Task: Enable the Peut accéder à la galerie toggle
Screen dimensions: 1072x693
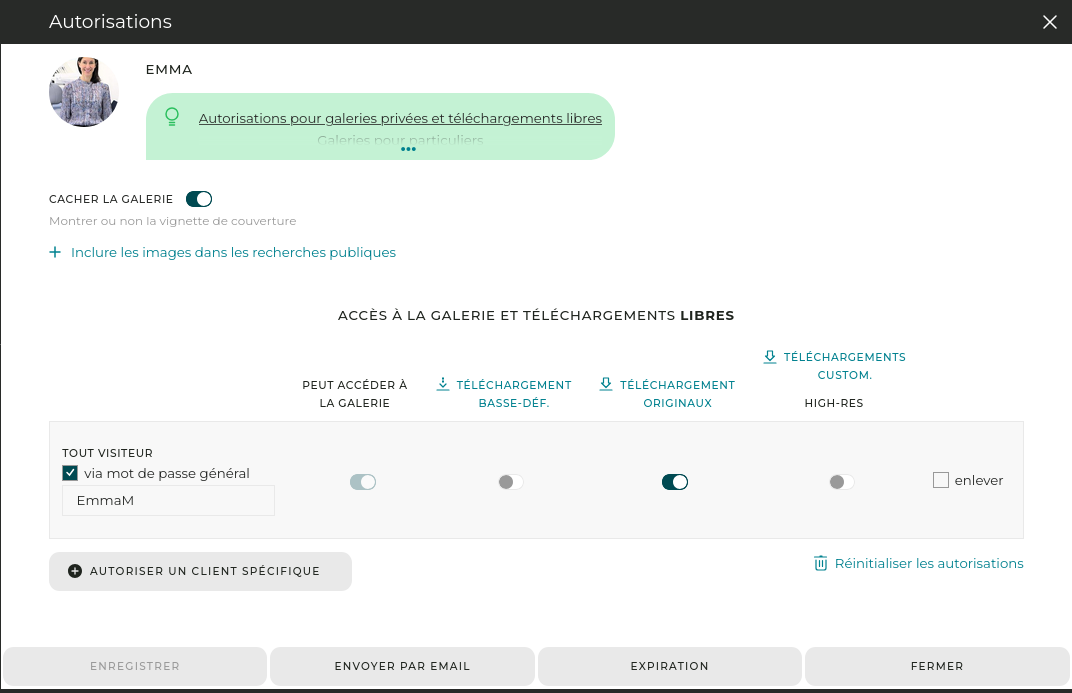Action: click(362, 481)
